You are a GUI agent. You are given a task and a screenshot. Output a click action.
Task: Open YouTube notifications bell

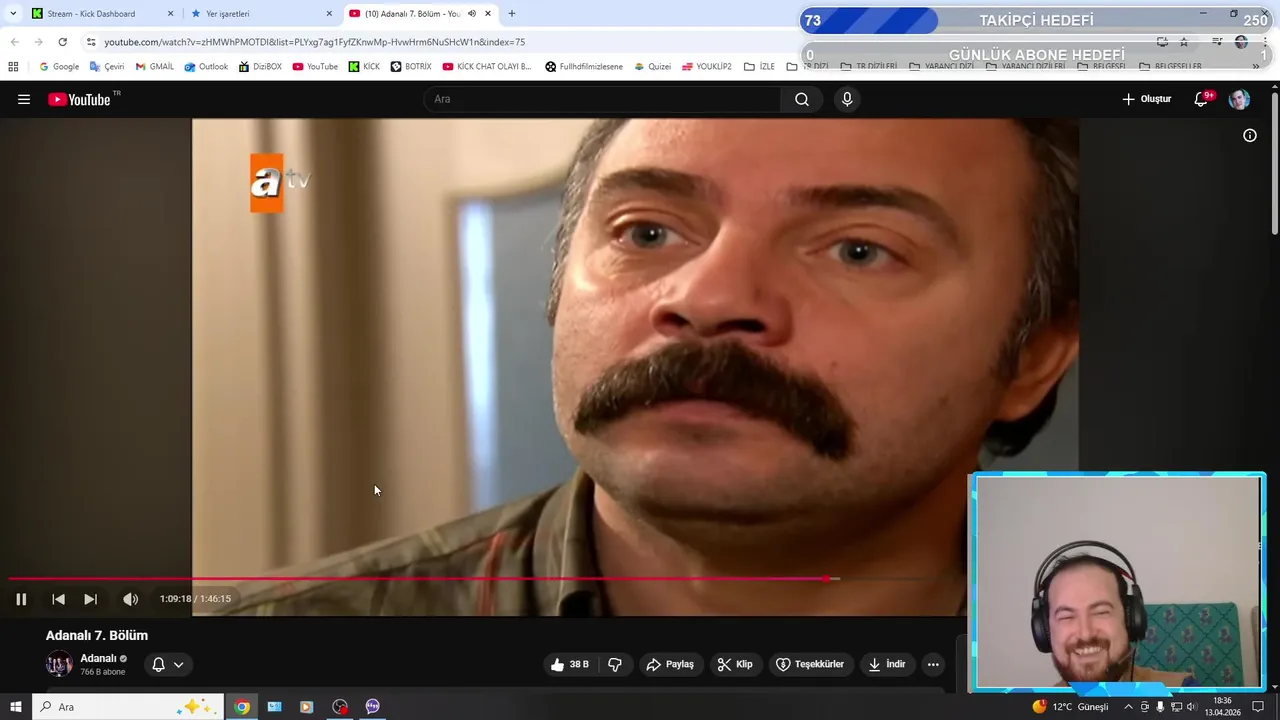click(x=1203, y=99)
